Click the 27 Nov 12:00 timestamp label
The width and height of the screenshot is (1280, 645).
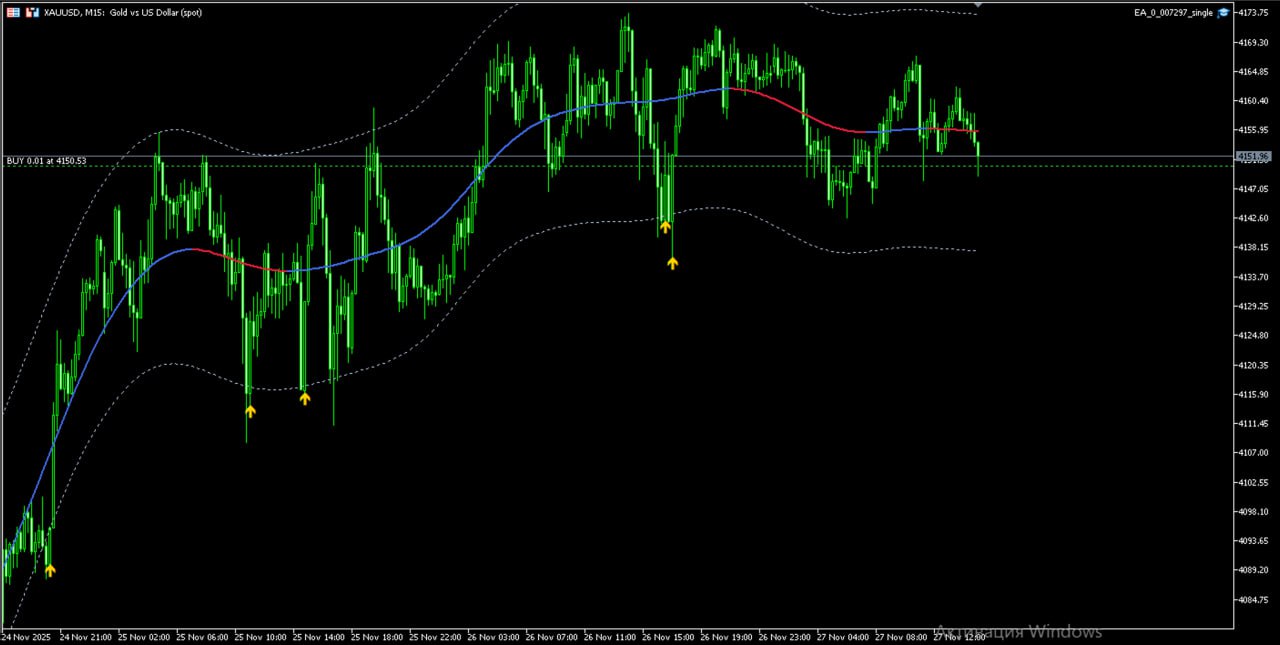click(x=959, y=636)
